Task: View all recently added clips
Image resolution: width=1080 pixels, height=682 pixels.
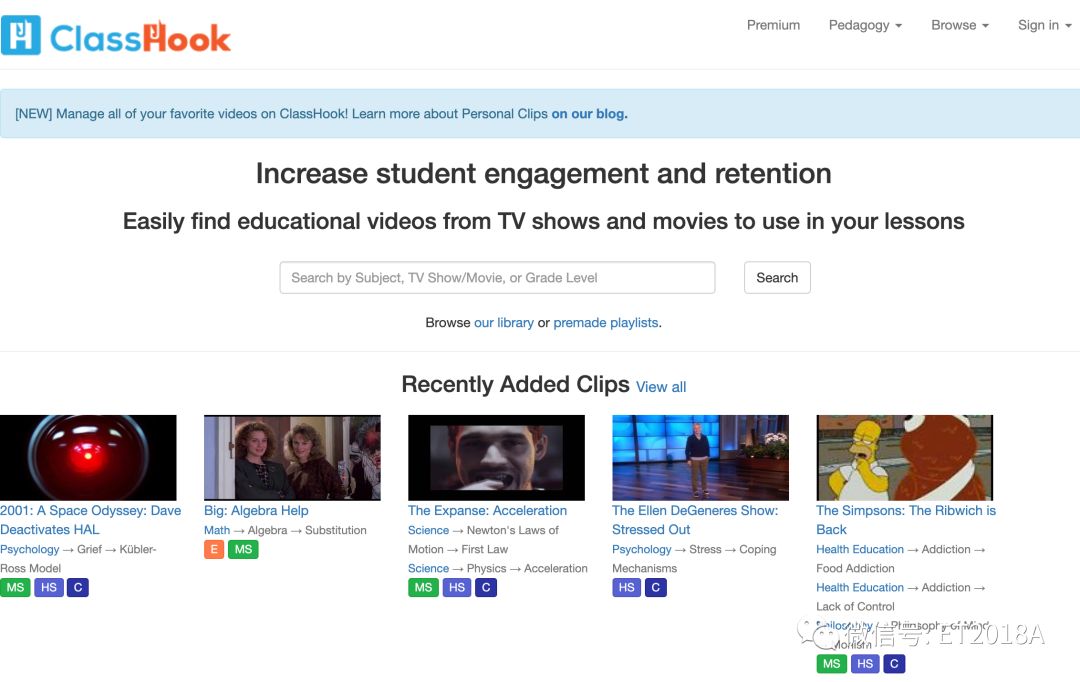Action: (661, 387)
